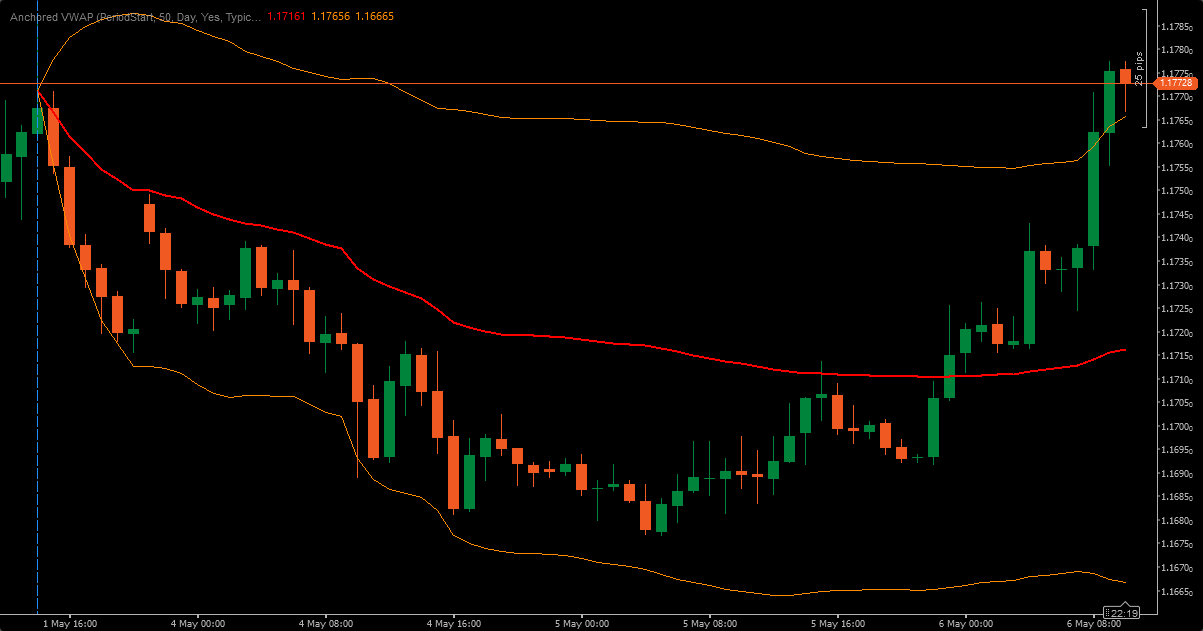Click the lower band value 1.16665
Viewport: 1203px width, 631px height.
[375, 17]
